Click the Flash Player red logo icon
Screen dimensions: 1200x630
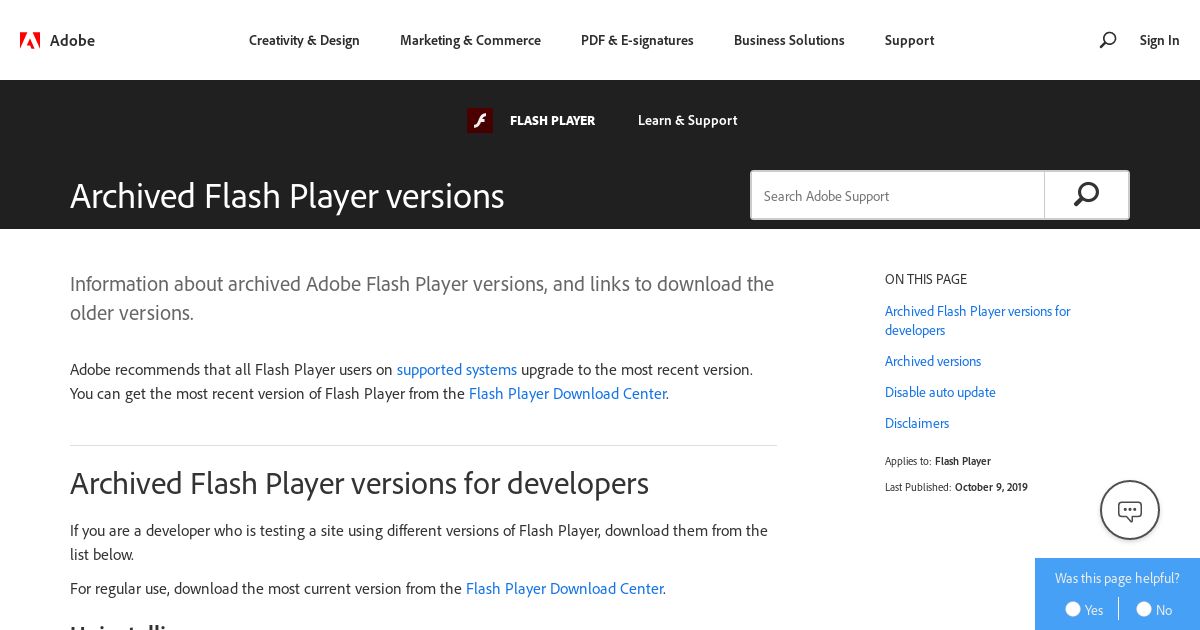480,121
